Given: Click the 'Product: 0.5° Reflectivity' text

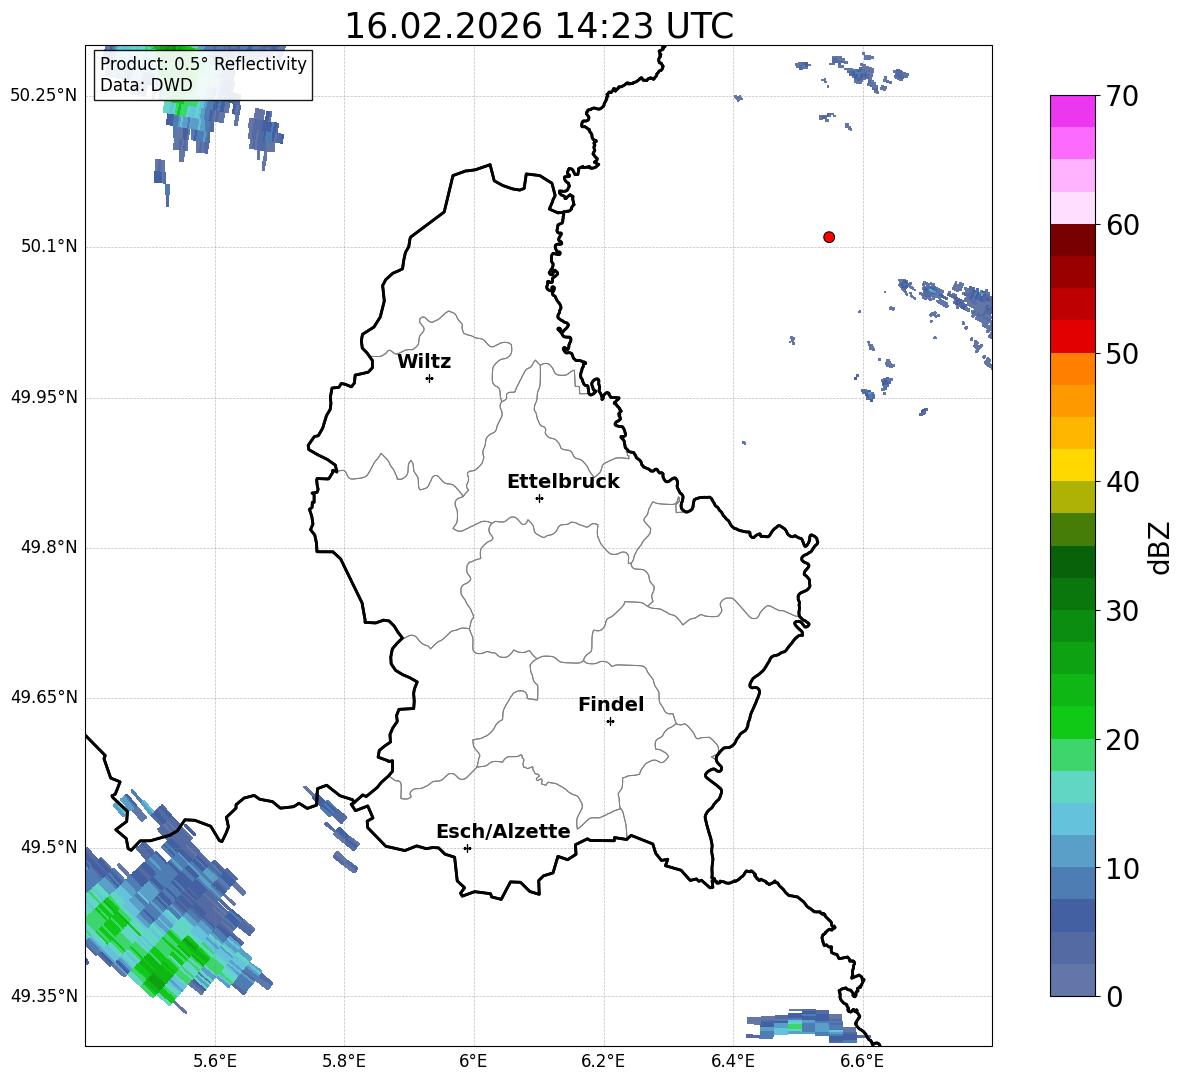Looking at the screenshot, I should [x=203, y=64].
